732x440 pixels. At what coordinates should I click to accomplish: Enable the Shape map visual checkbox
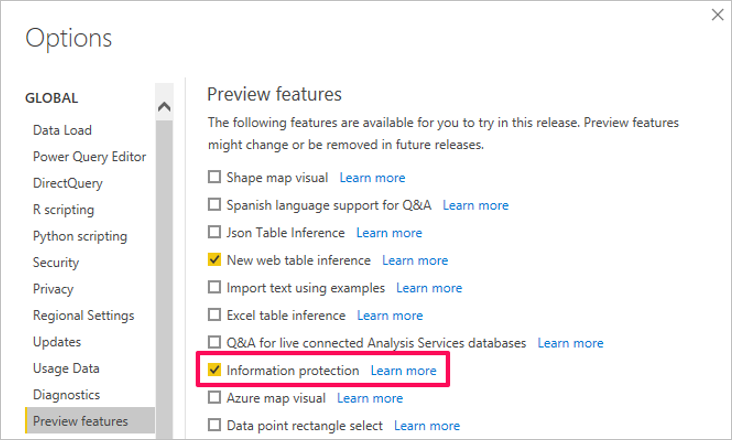click(x=214, y=178)
